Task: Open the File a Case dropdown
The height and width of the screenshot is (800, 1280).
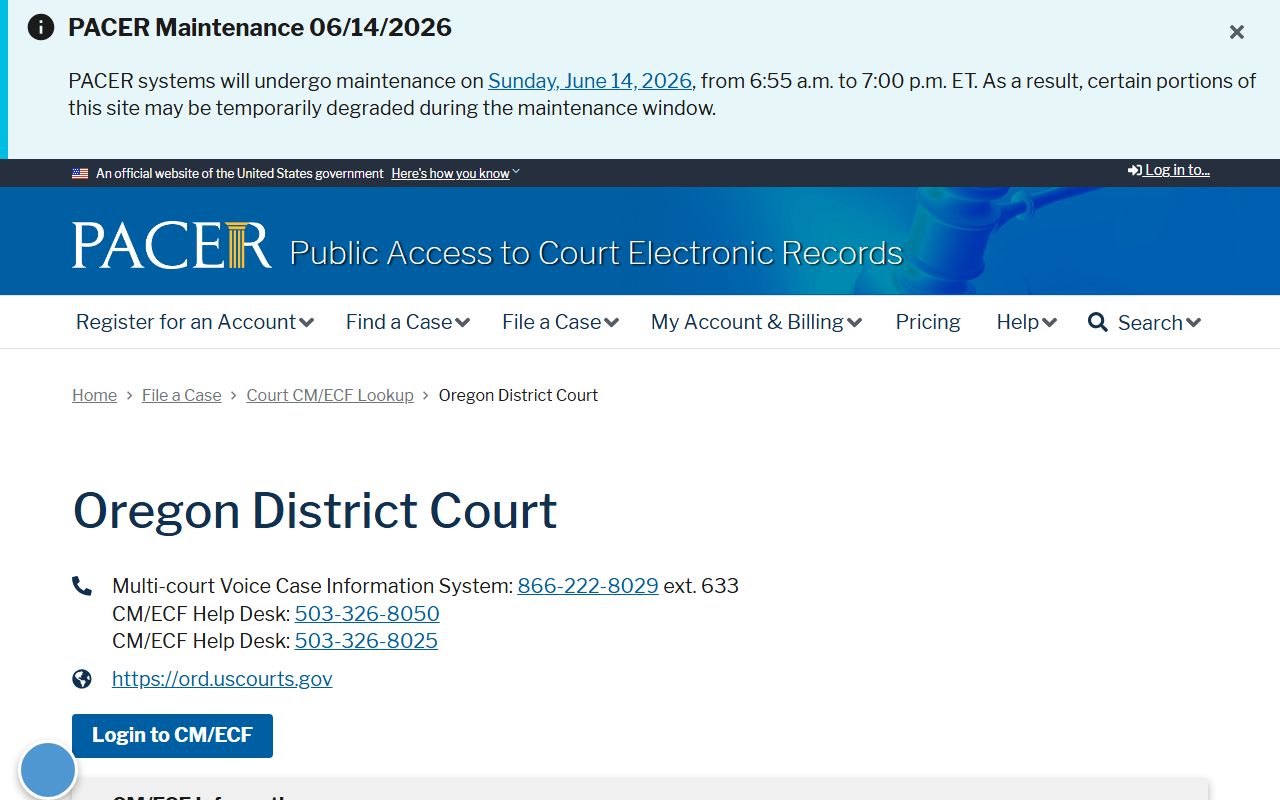Action: (561, 322)
